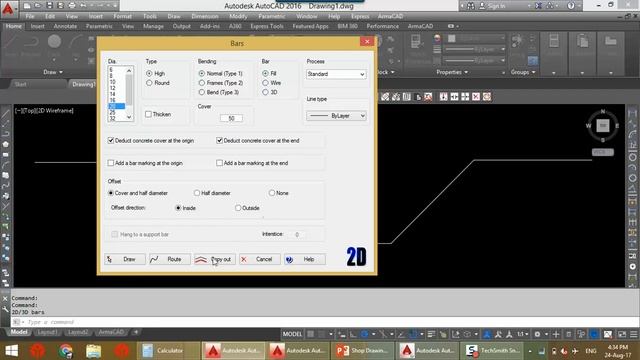This screenshot has width=640, height=360.
Task: Open the Windows Start button
Action: coord(11,351)
